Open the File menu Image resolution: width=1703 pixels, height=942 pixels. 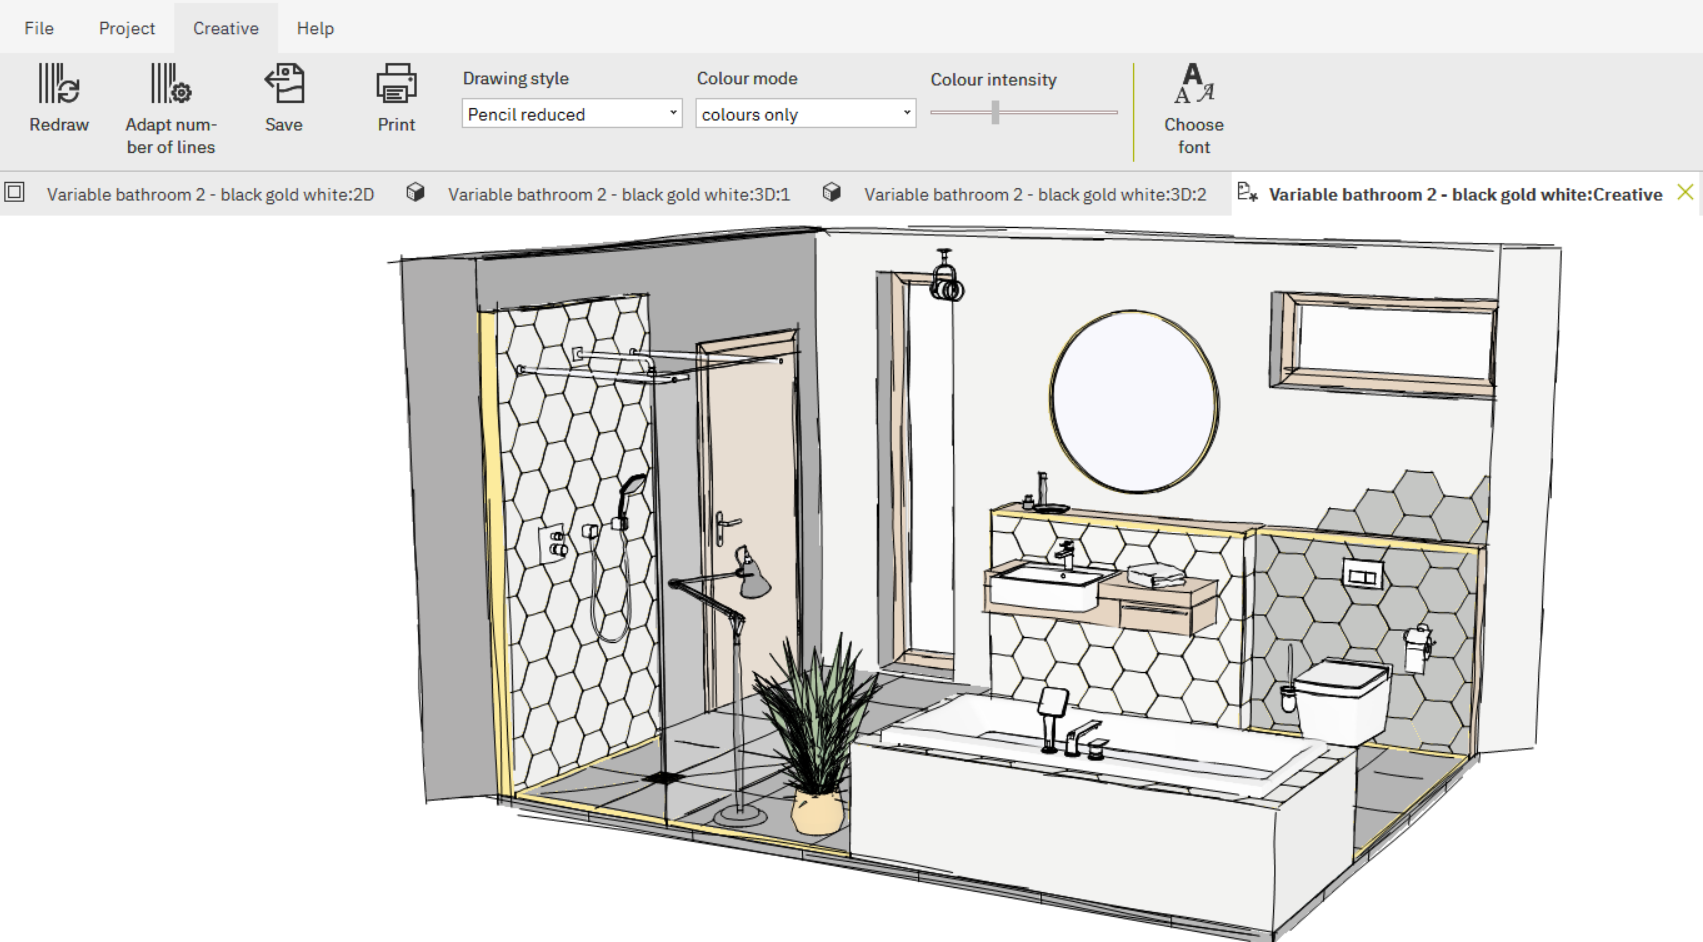[x=39, y=28]
